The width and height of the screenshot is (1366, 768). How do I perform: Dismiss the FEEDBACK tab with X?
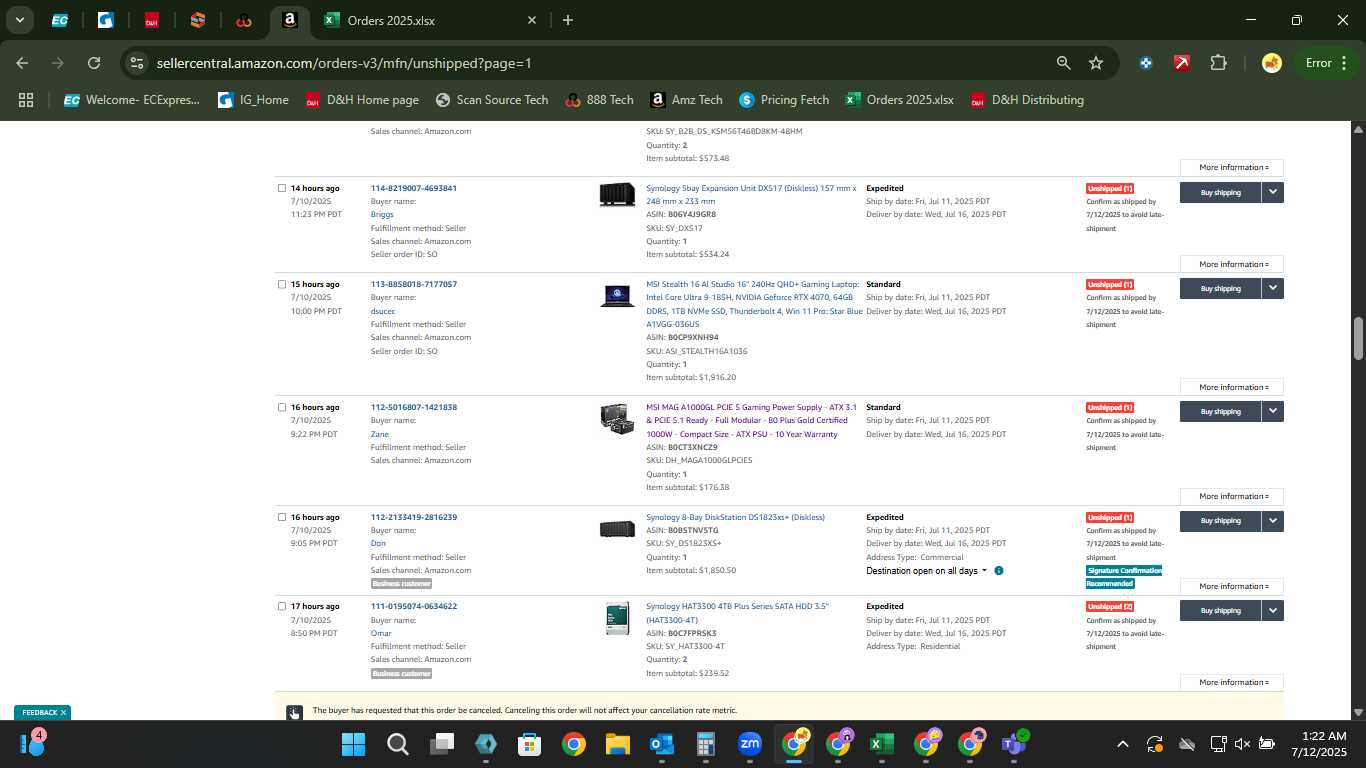coord(63,712)
